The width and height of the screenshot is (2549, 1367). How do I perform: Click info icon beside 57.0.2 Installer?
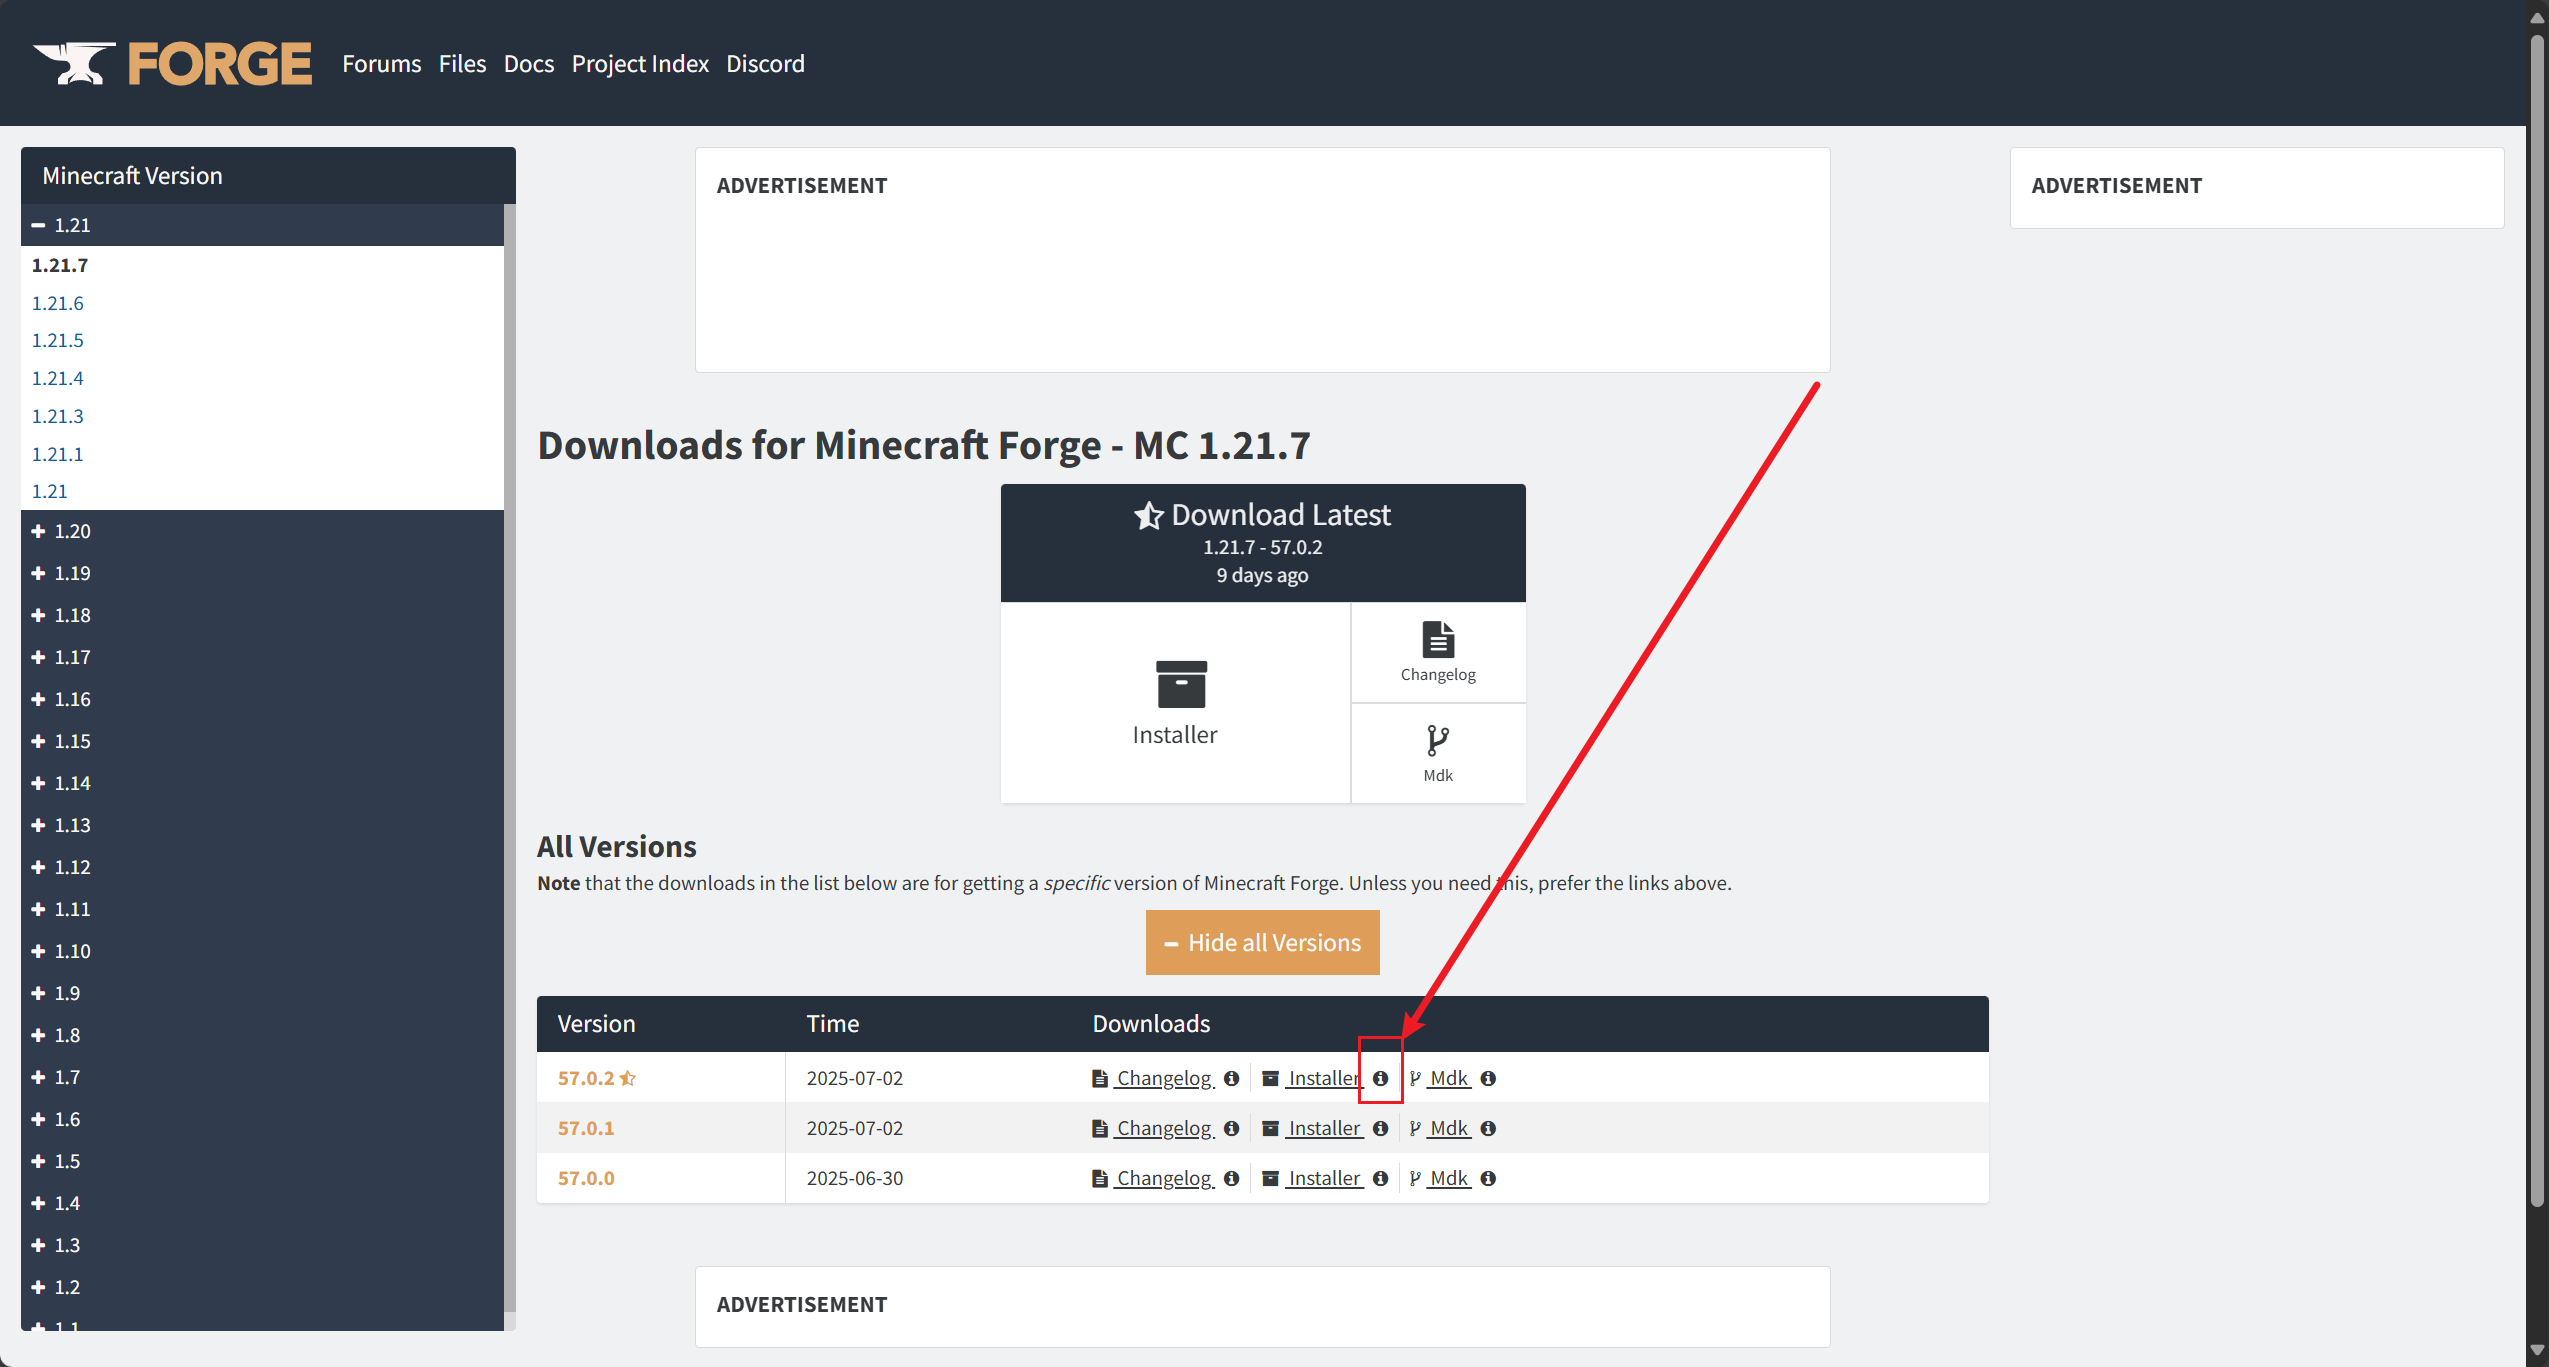coord(1380,1078)
